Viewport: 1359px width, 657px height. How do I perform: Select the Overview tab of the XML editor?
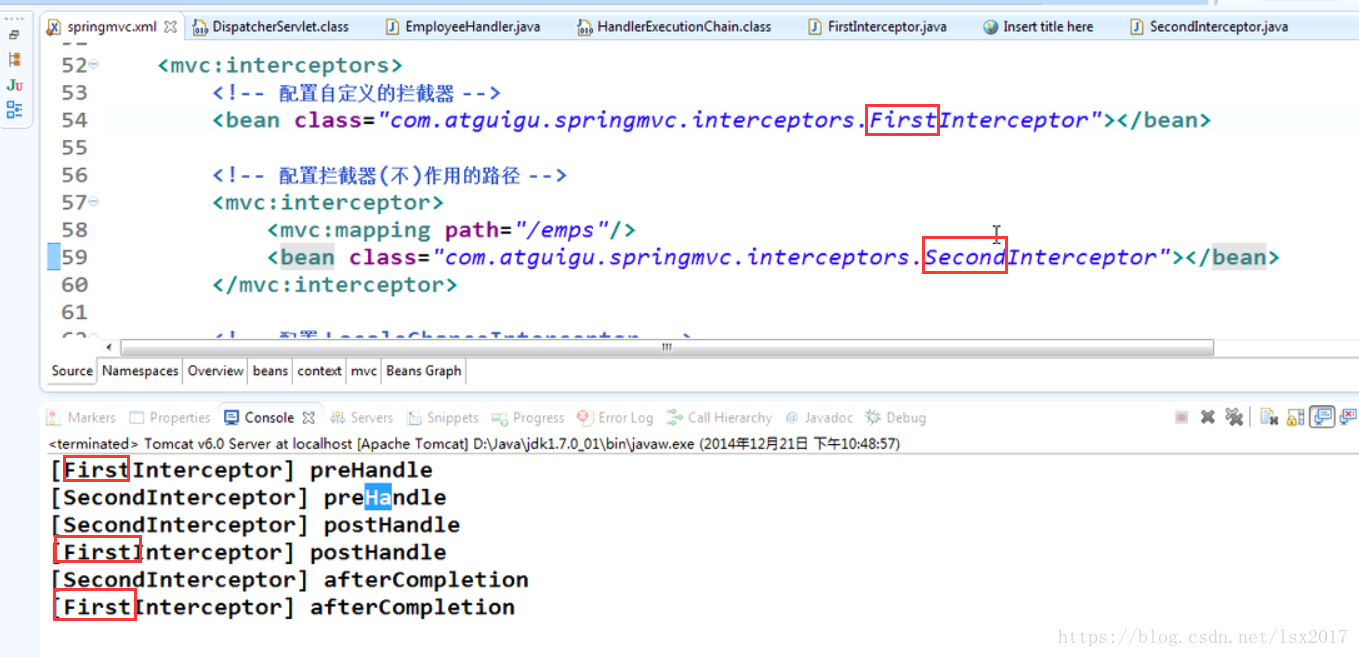click(x=215, y=371)
